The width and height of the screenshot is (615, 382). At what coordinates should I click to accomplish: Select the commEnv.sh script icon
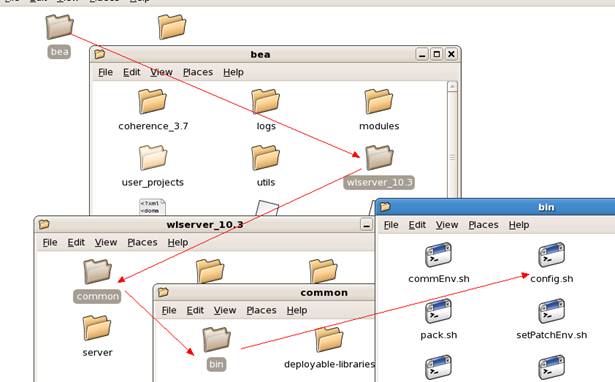(x=439, y=255)
